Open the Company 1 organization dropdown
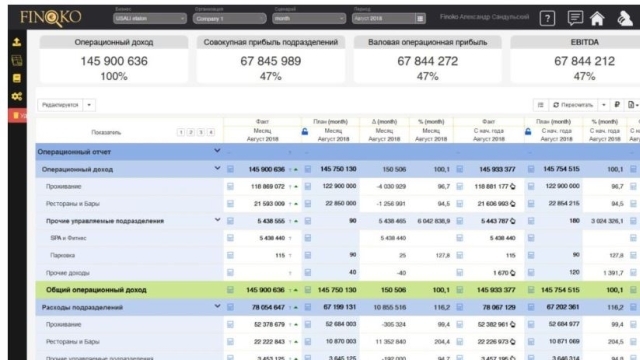 tap(229, 18)
